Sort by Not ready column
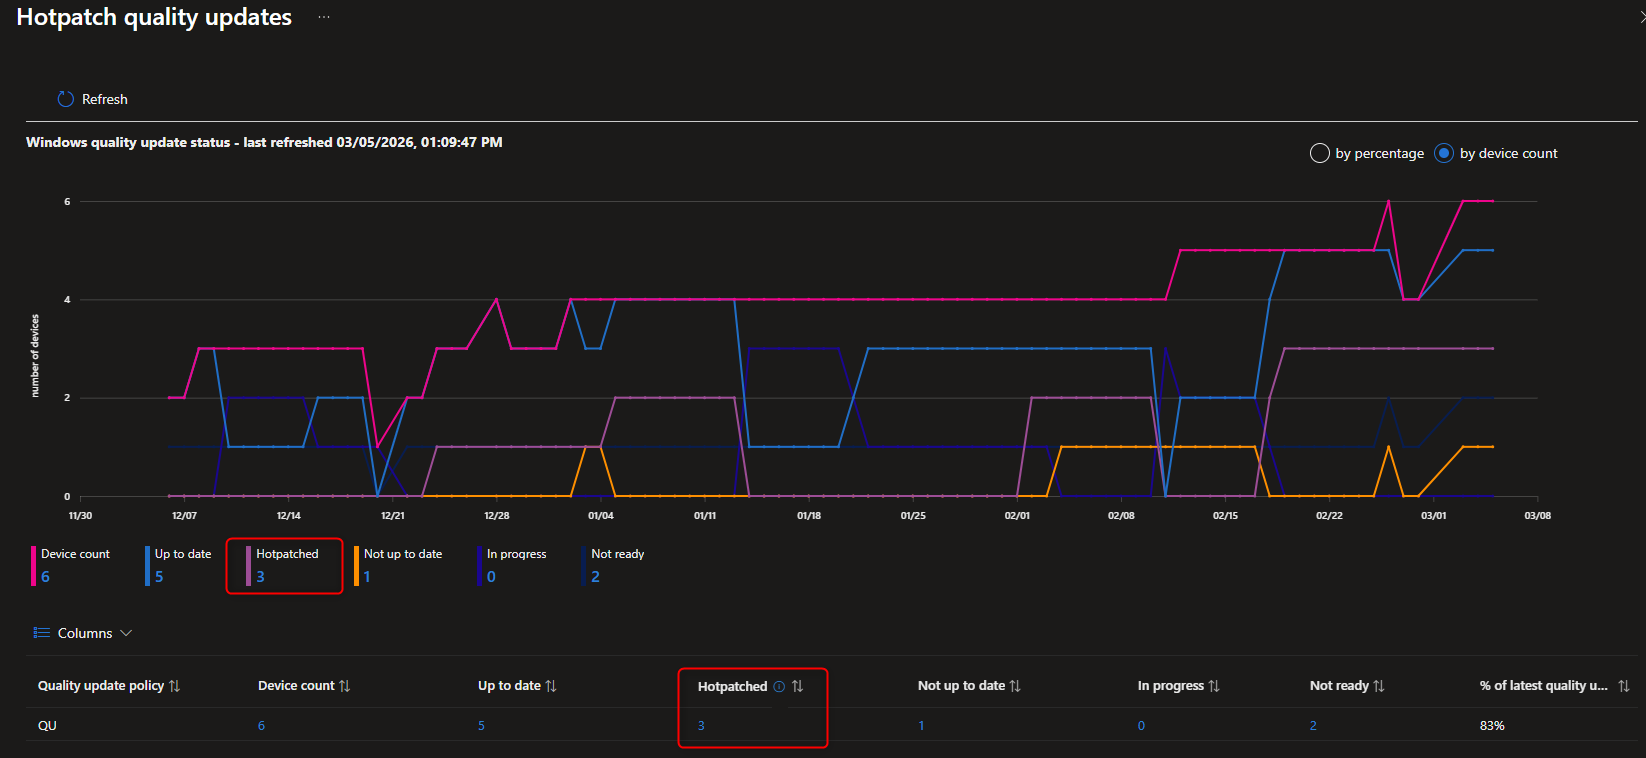Image resolution: width=1646 pixels, height=758 pixels. coord(1379,686)
